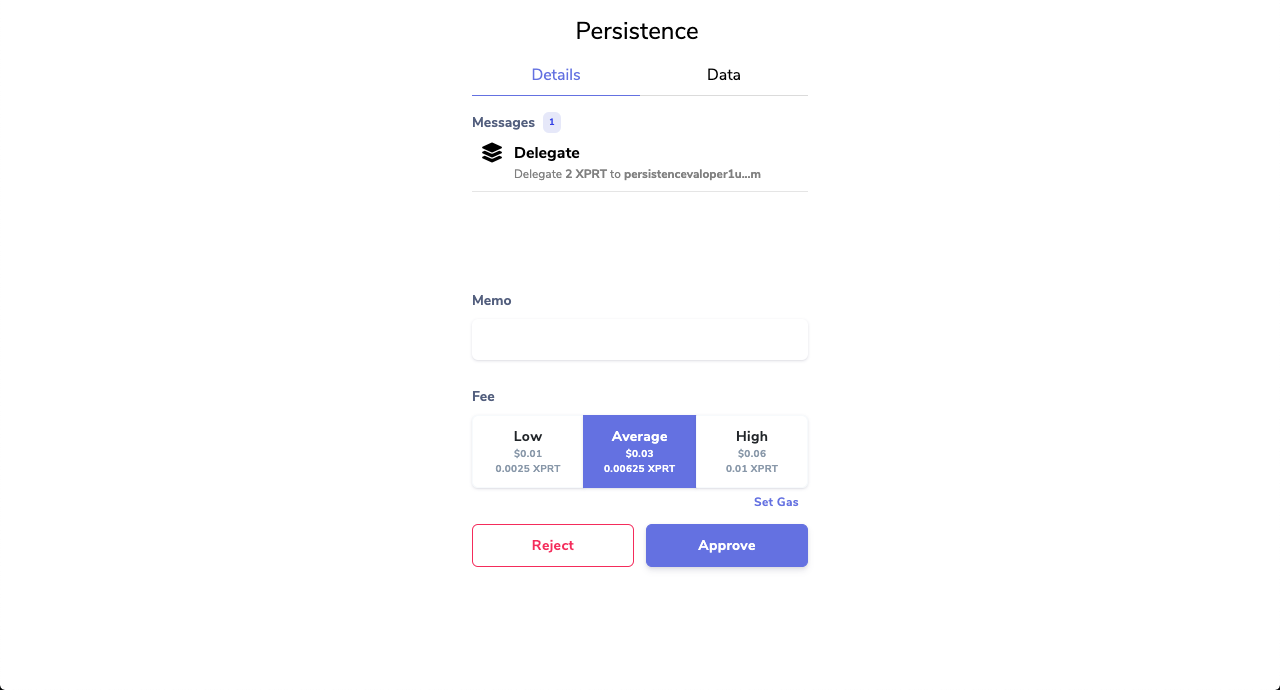Image resolution: width=1280 pixels, height=690 pixels.
Task: Click the Fee section label
Action: 483,396
